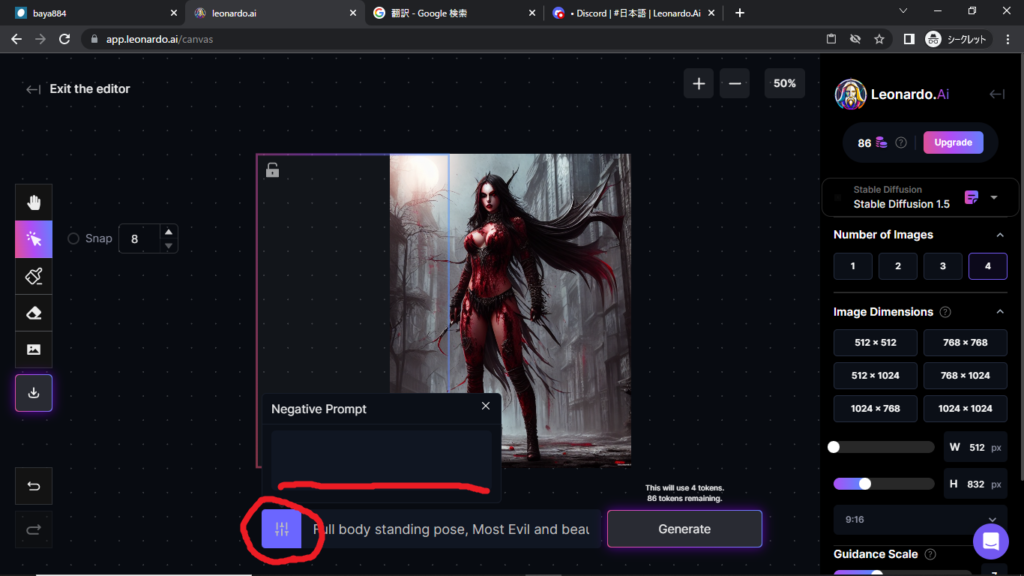This screenshot has height=576, width=1024.
Task: Collapse the Number of Images section
Action: click(1000, 235)
